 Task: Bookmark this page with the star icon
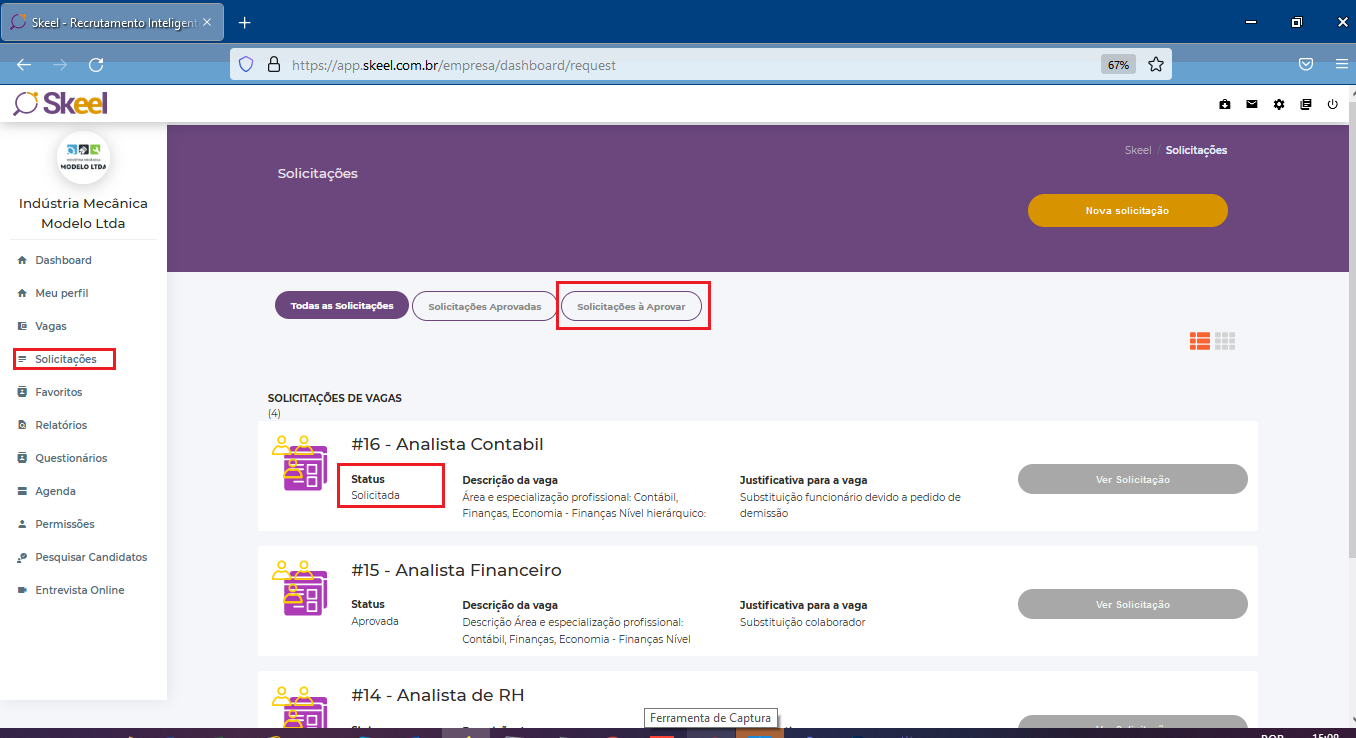(x=1156, y=65)
